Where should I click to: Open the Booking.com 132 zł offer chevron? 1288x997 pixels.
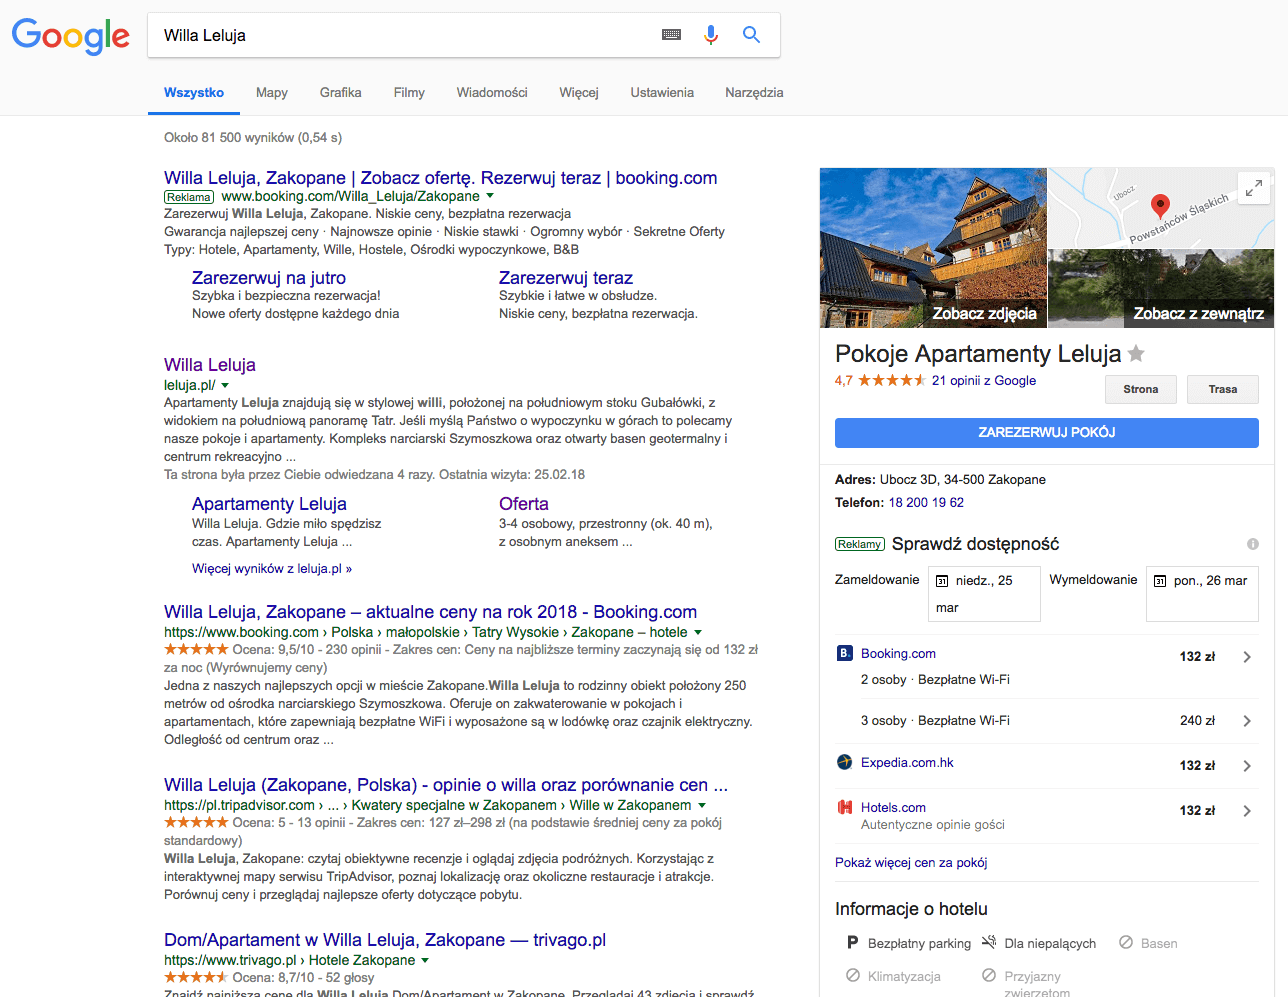(x=1247, y=657)
